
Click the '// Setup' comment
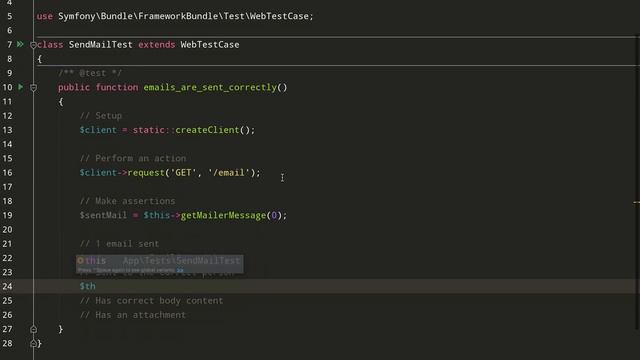[101, 116]
